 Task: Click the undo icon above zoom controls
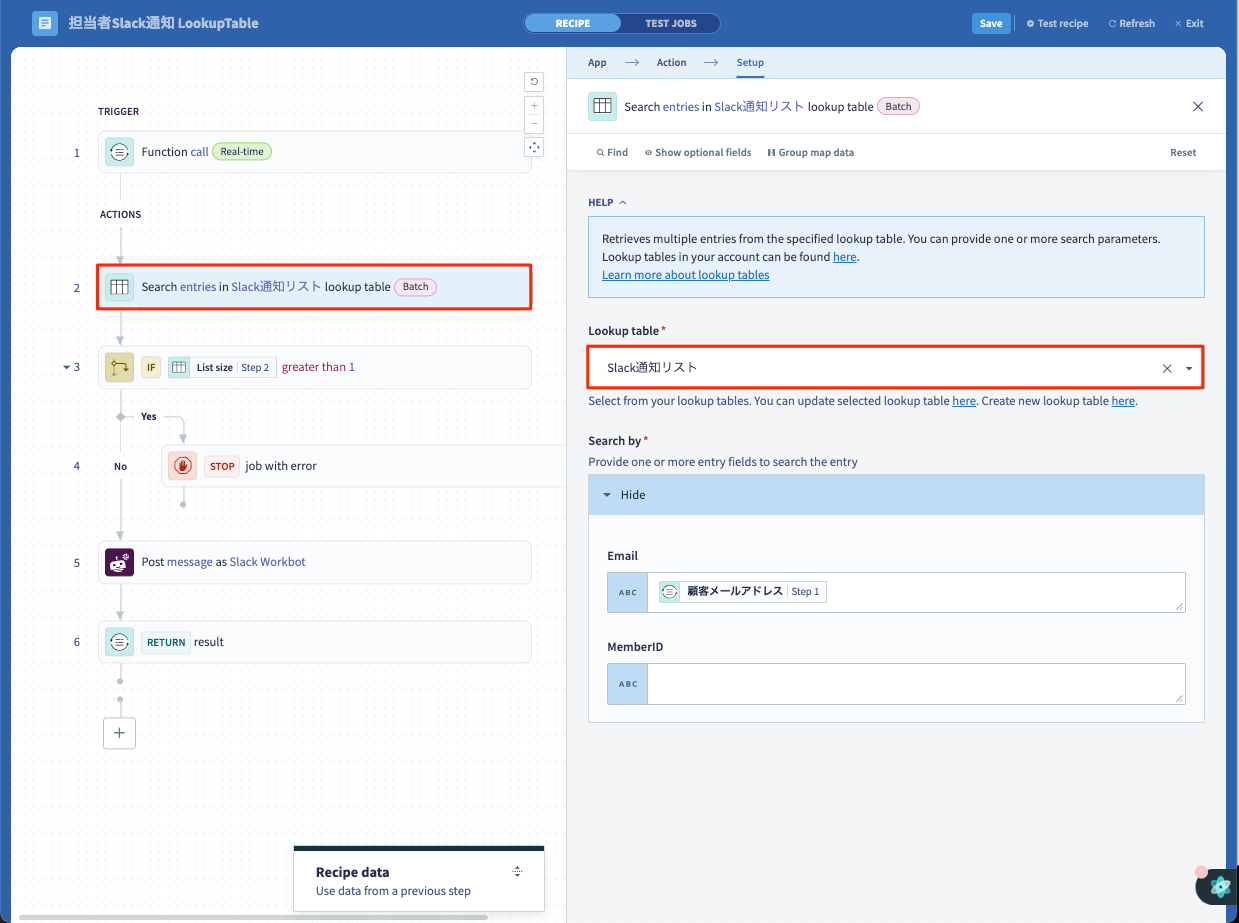tap(535, 82)
